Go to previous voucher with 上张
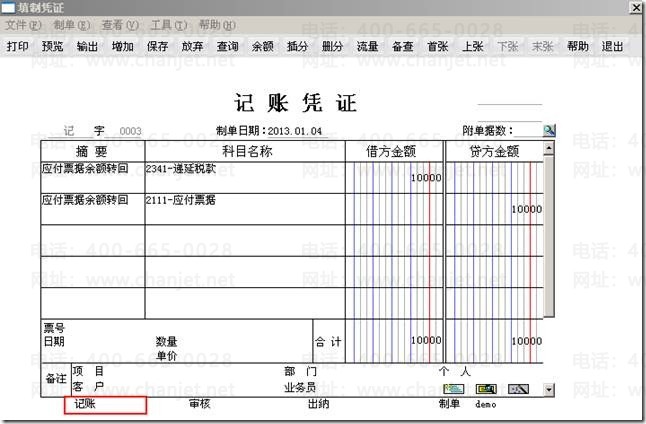This screenshot has height=424, width=646. [473, 46]
